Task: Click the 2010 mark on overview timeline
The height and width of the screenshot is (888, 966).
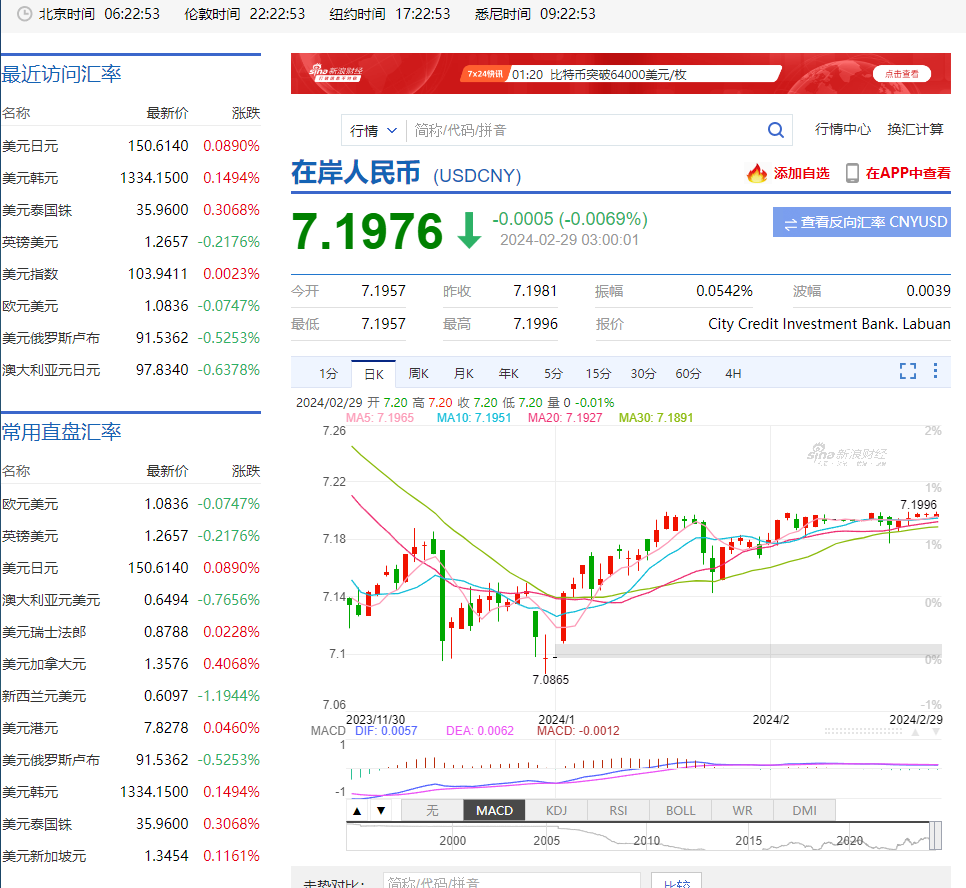Action: pyautogui.click(x=646, y=841)
